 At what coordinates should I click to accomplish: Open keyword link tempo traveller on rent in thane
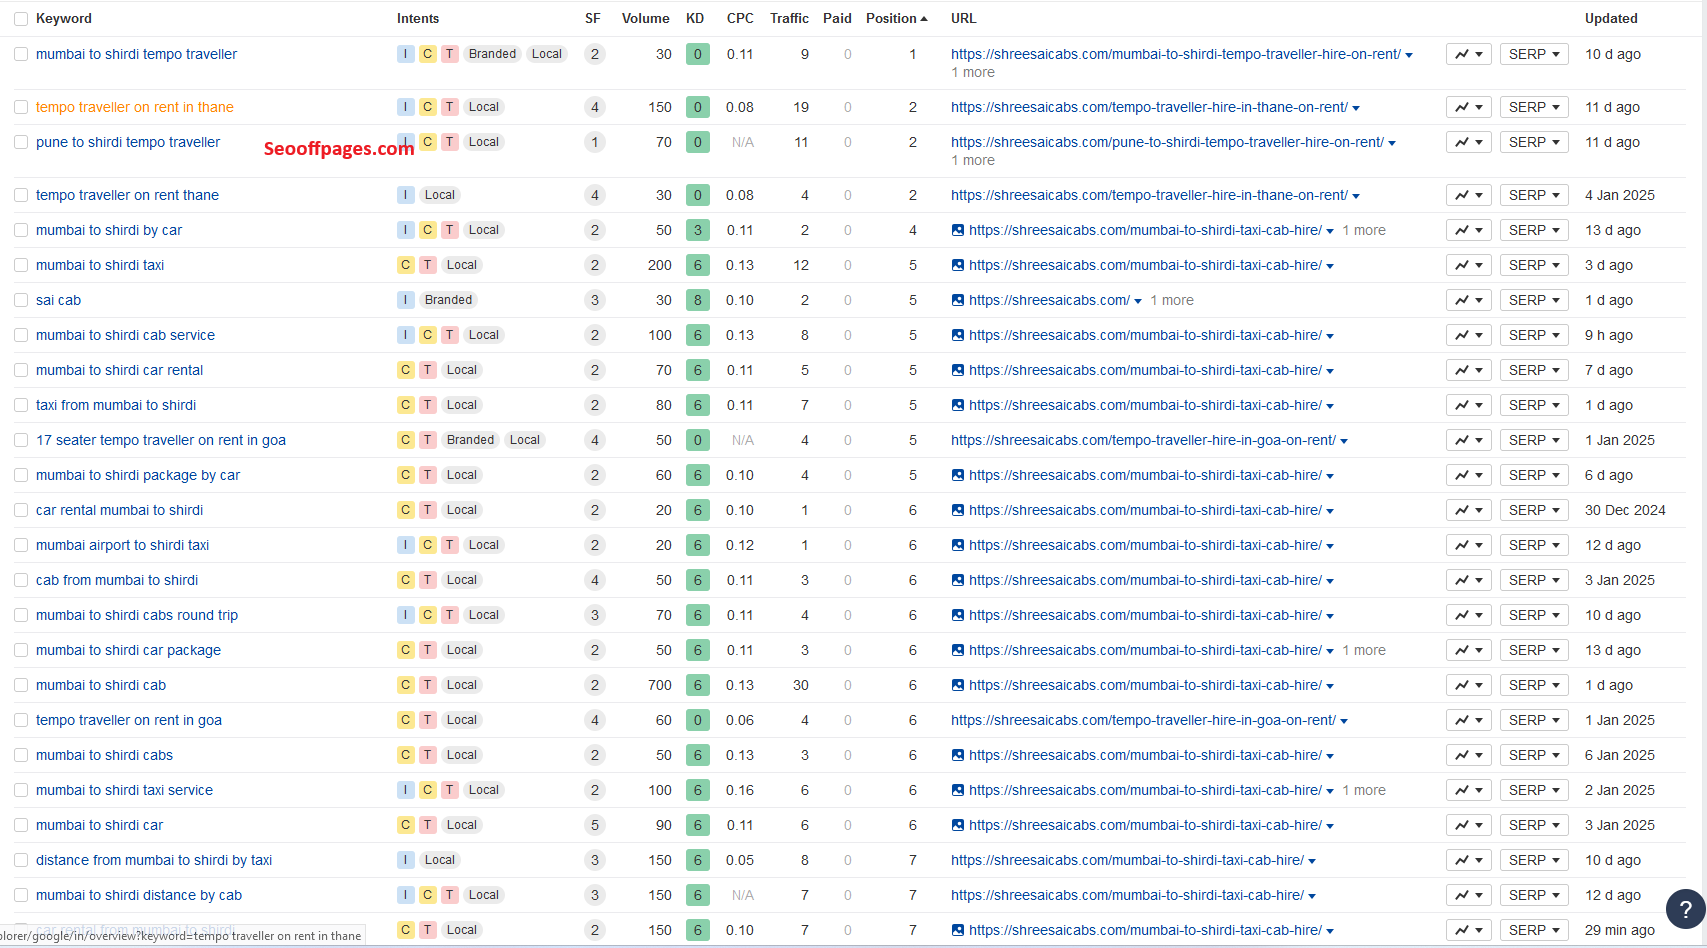coord(135,107)
